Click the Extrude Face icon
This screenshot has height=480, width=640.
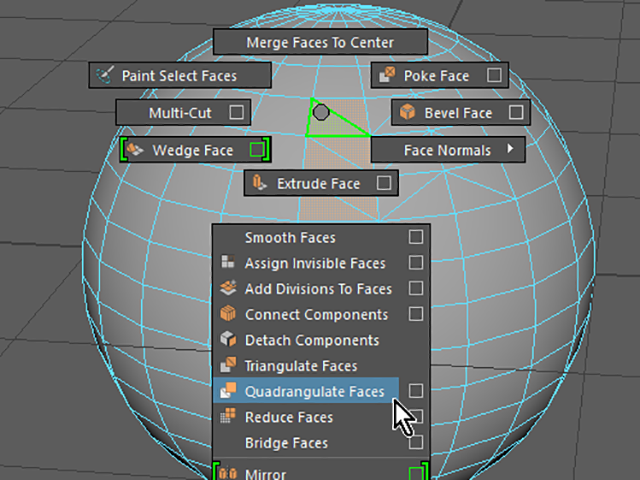pos(259,183)
